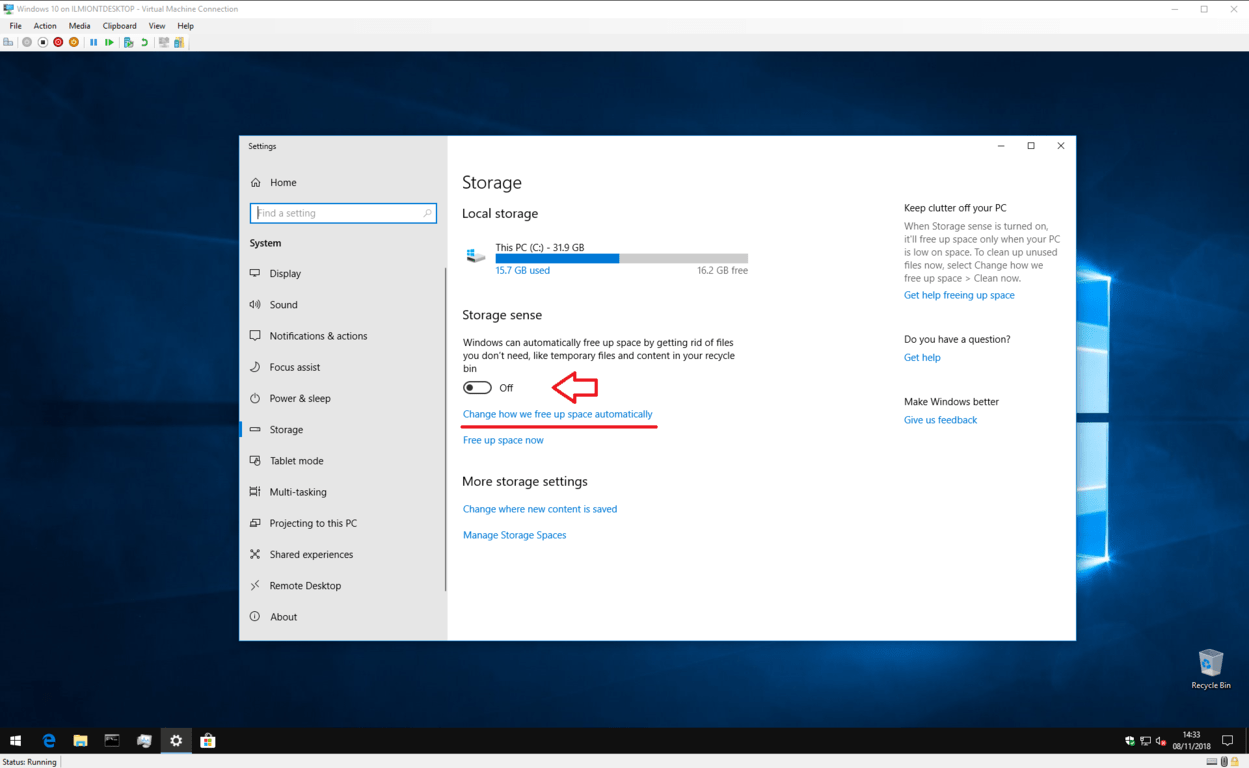Image resolution: width=1249 pixels, height=768 pixels.
Task: Open Change how we free up space automatically
Action: click(559, 413)
